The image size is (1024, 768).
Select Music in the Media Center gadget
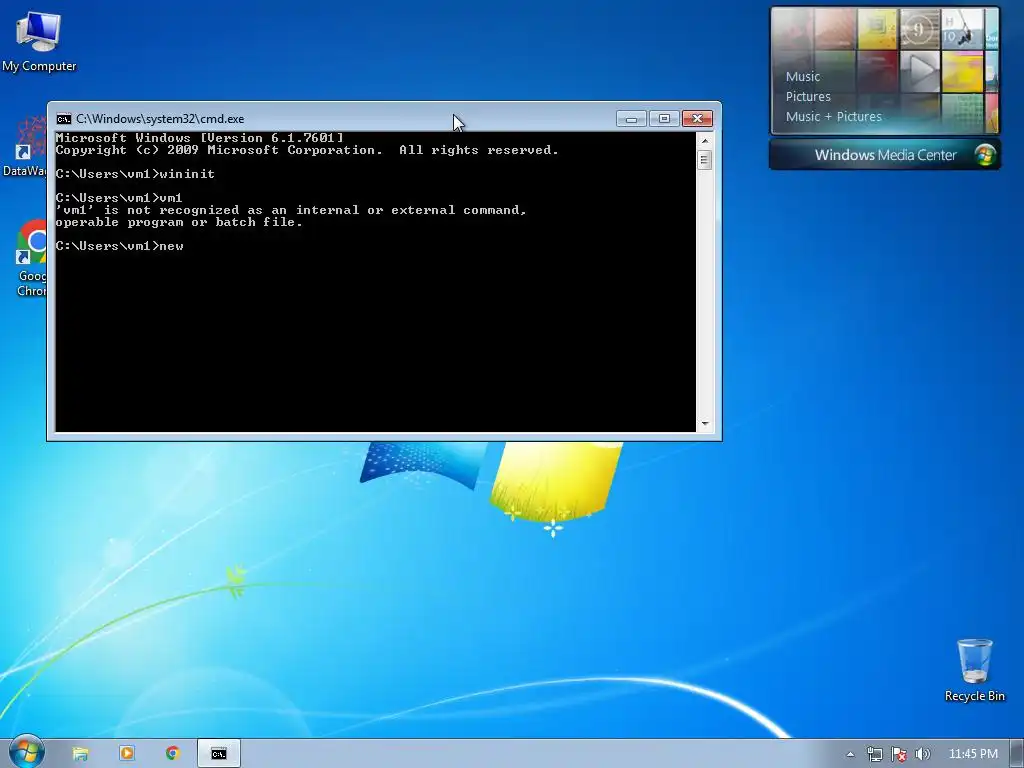pyautogui.click(x=803, y=76)
